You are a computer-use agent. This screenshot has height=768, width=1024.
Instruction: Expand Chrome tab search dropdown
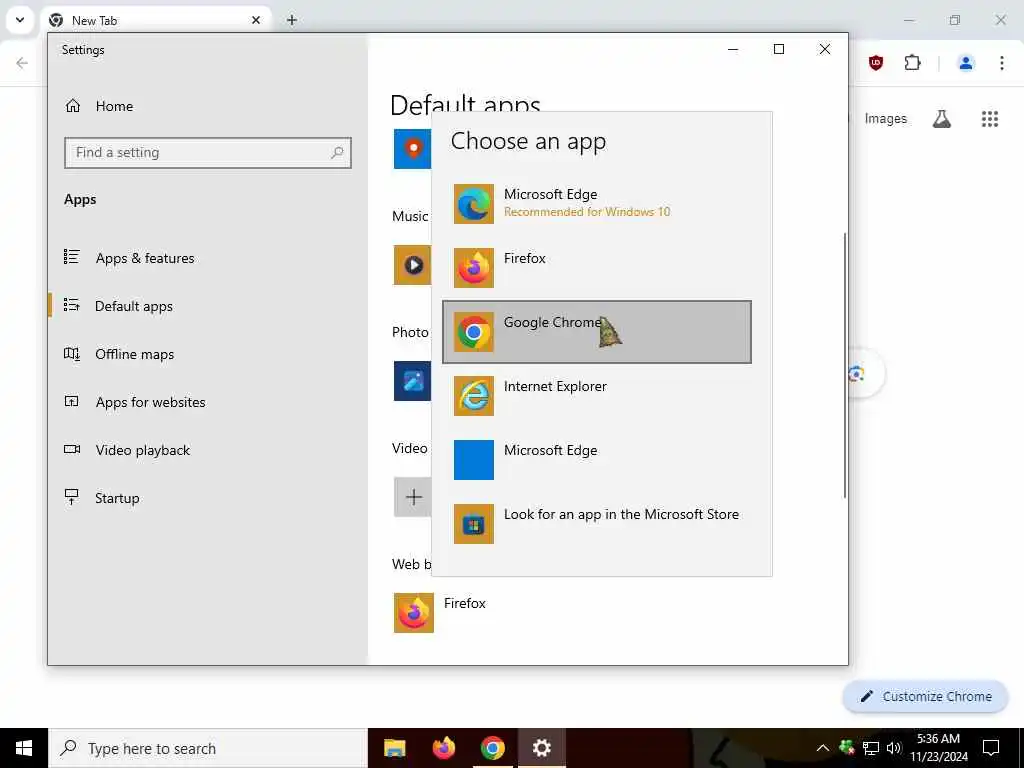pyautogui.click(x=20, y=20)
